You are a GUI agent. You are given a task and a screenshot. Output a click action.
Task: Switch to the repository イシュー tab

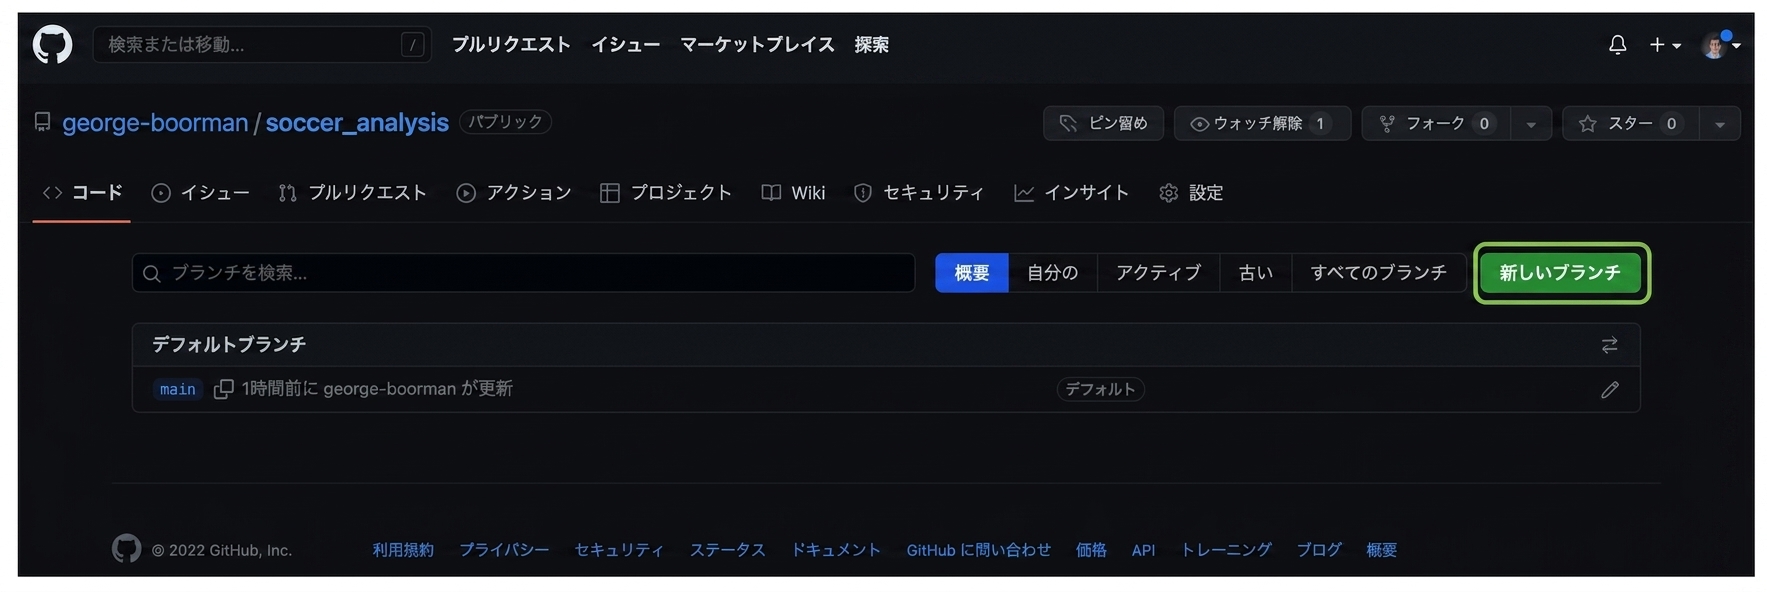pyautogui.click(x=200, y=193)
